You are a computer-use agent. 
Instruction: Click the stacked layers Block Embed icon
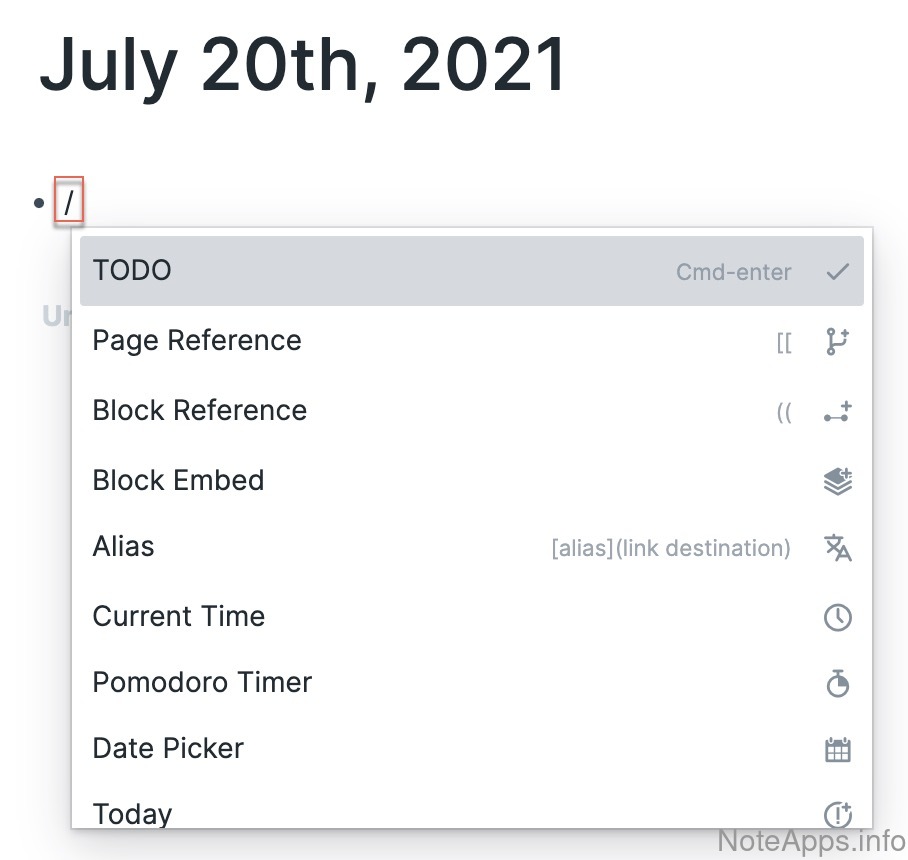pos(837,481)
